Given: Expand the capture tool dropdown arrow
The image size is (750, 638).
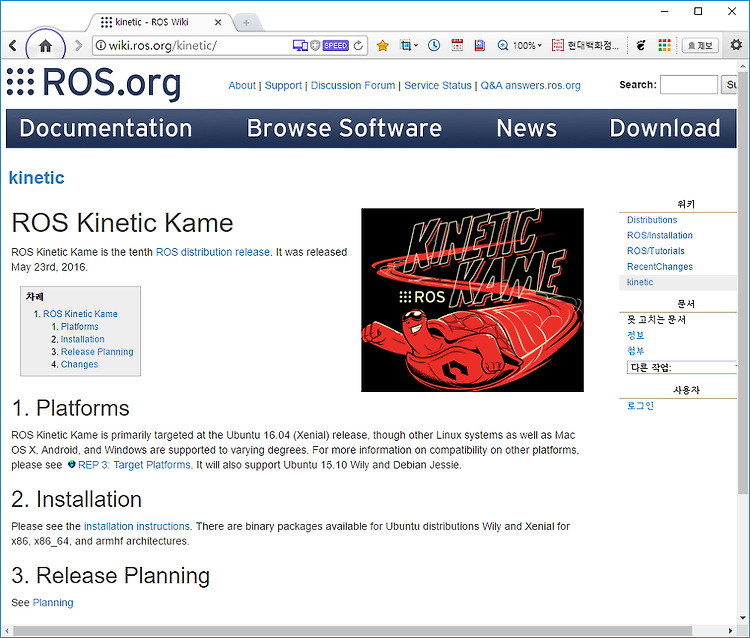Looking at the screenshot, I should (x=416, y=45).
